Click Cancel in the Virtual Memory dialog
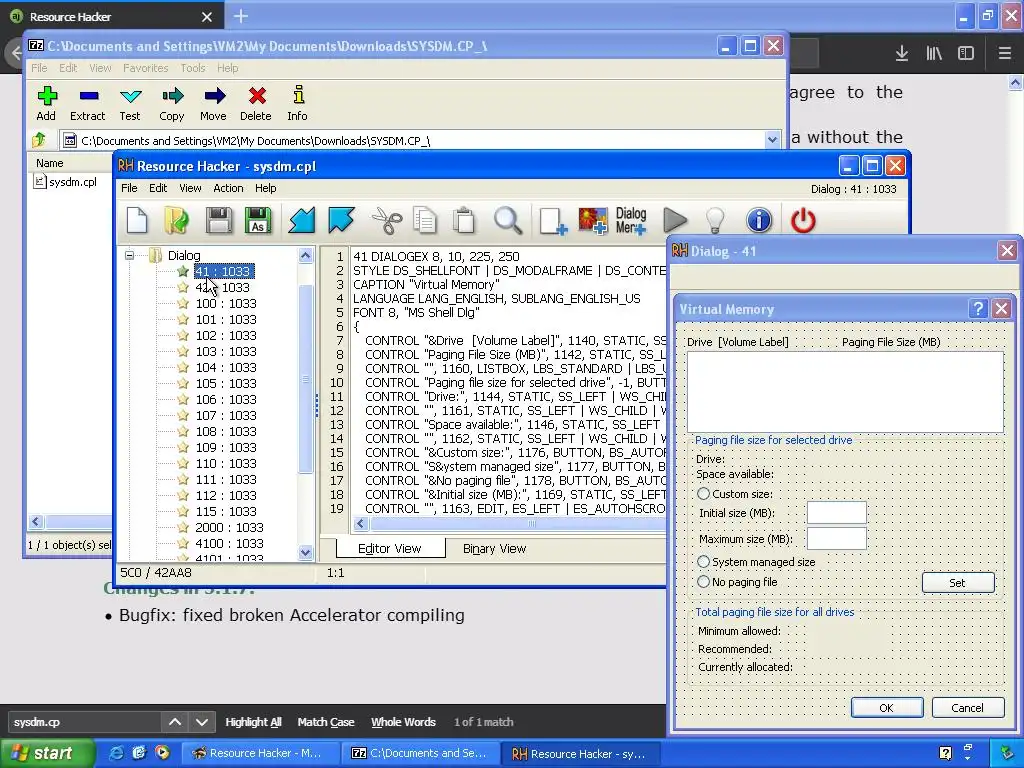 968,707
